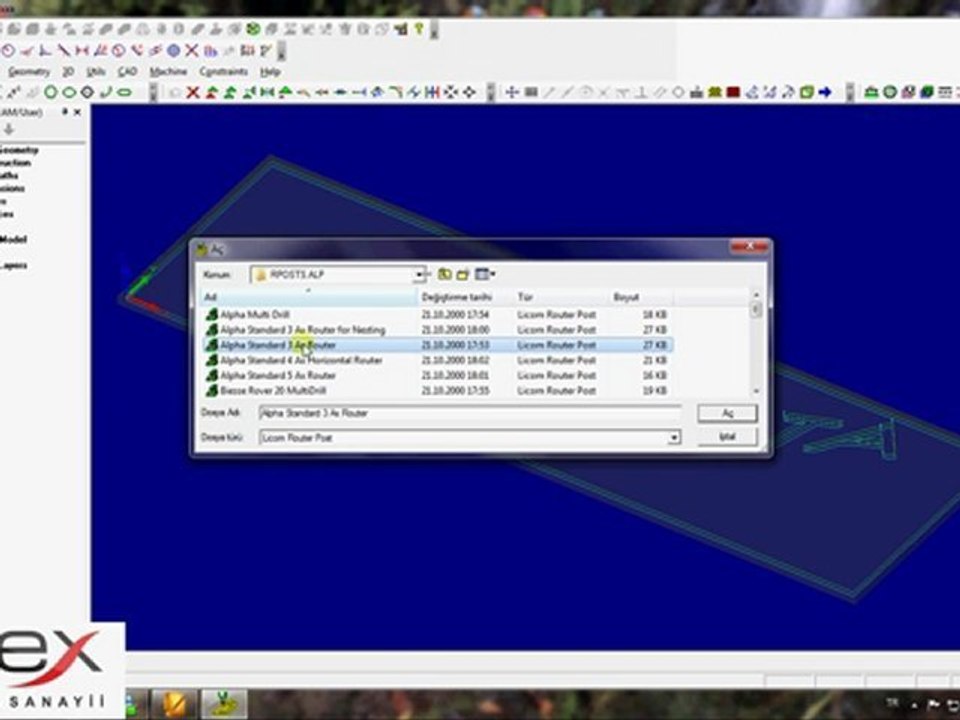The height and width of the screenshot is (720, 960).
Task: Create new folder in the dialog
Action: point(463,274)
